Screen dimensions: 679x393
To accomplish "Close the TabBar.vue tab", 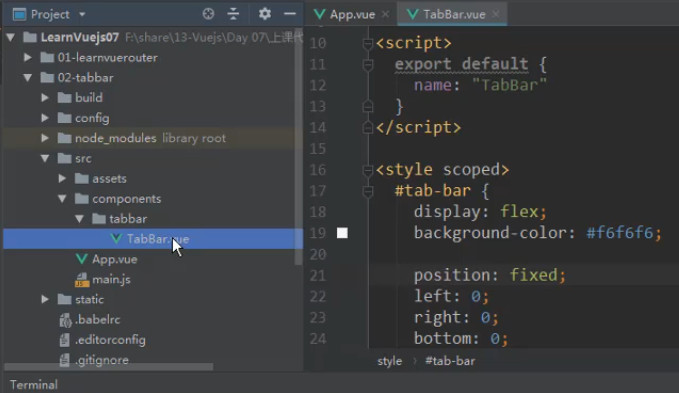I will [496, 14].
